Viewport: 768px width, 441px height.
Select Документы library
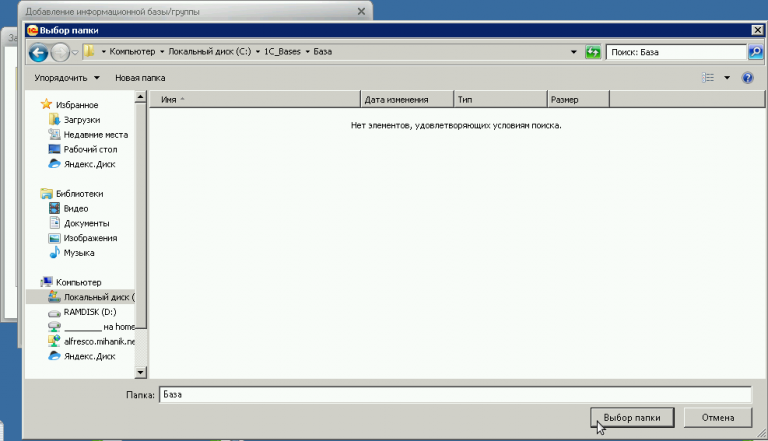click(x=86, y=223)
